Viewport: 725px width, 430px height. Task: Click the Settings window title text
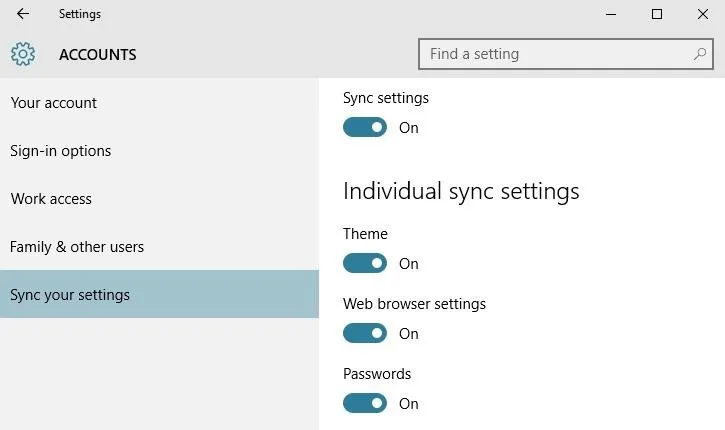pos(80,14)
